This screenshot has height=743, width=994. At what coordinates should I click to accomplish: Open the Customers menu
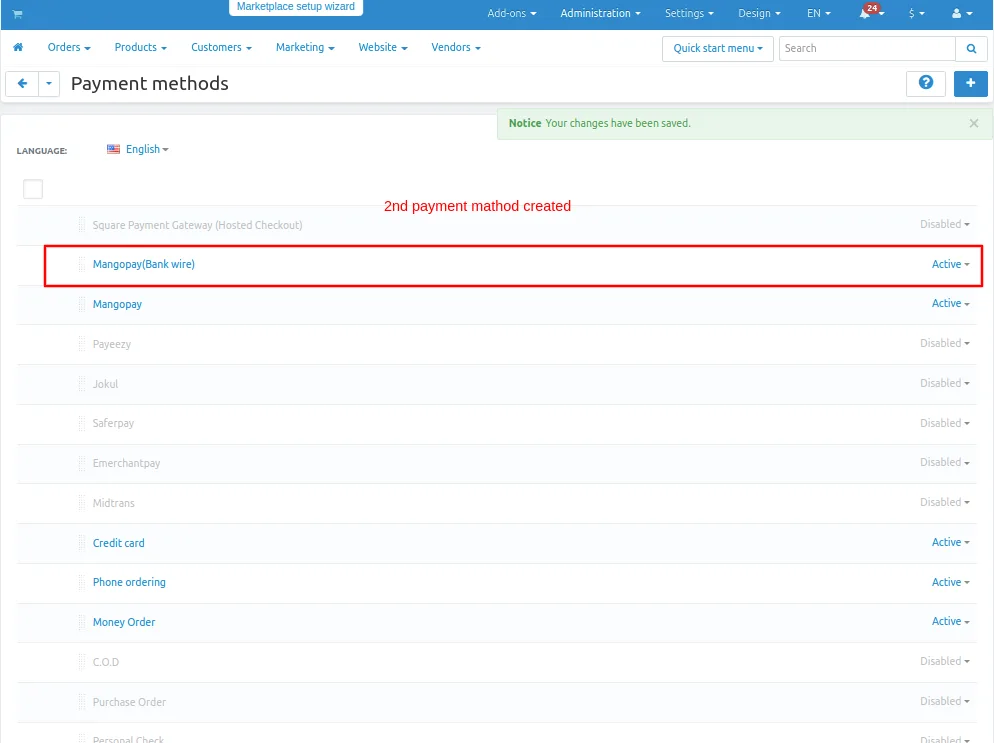(x=221, y=48)
